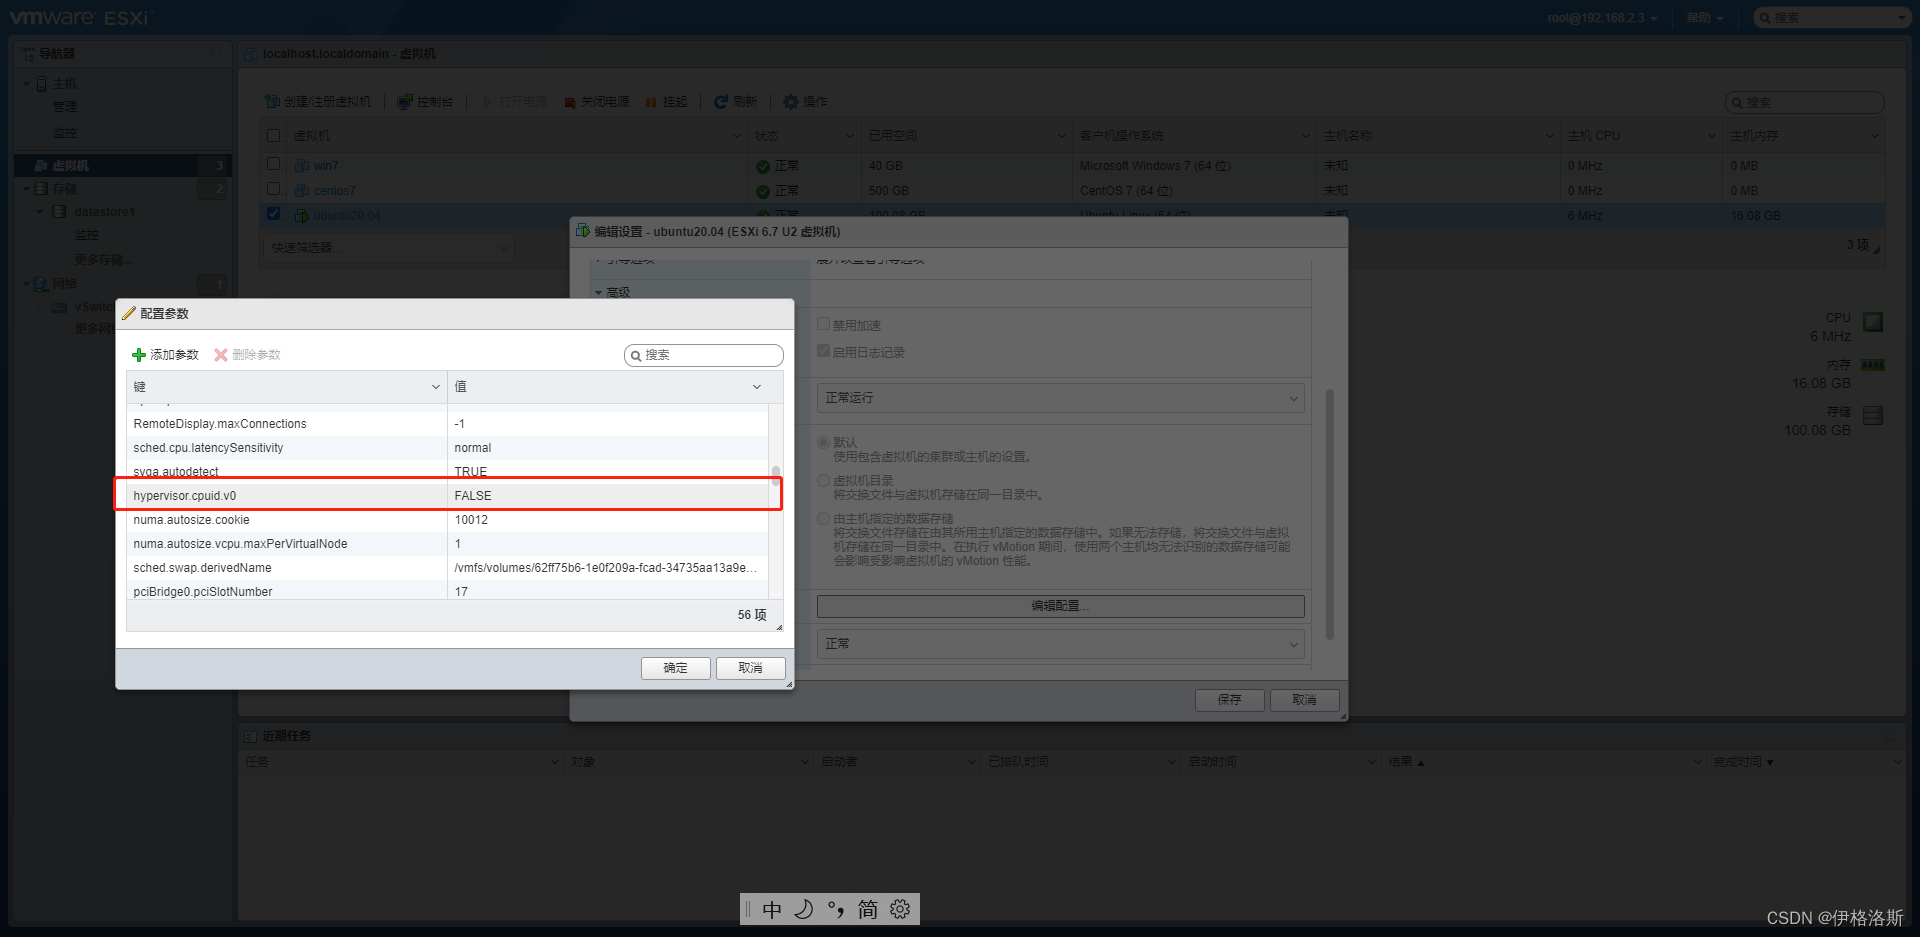The width and height of the screenshot is (1920, 937).
Task: Collapse the 存储 tree node in the navigator
Action: point(27,189)
